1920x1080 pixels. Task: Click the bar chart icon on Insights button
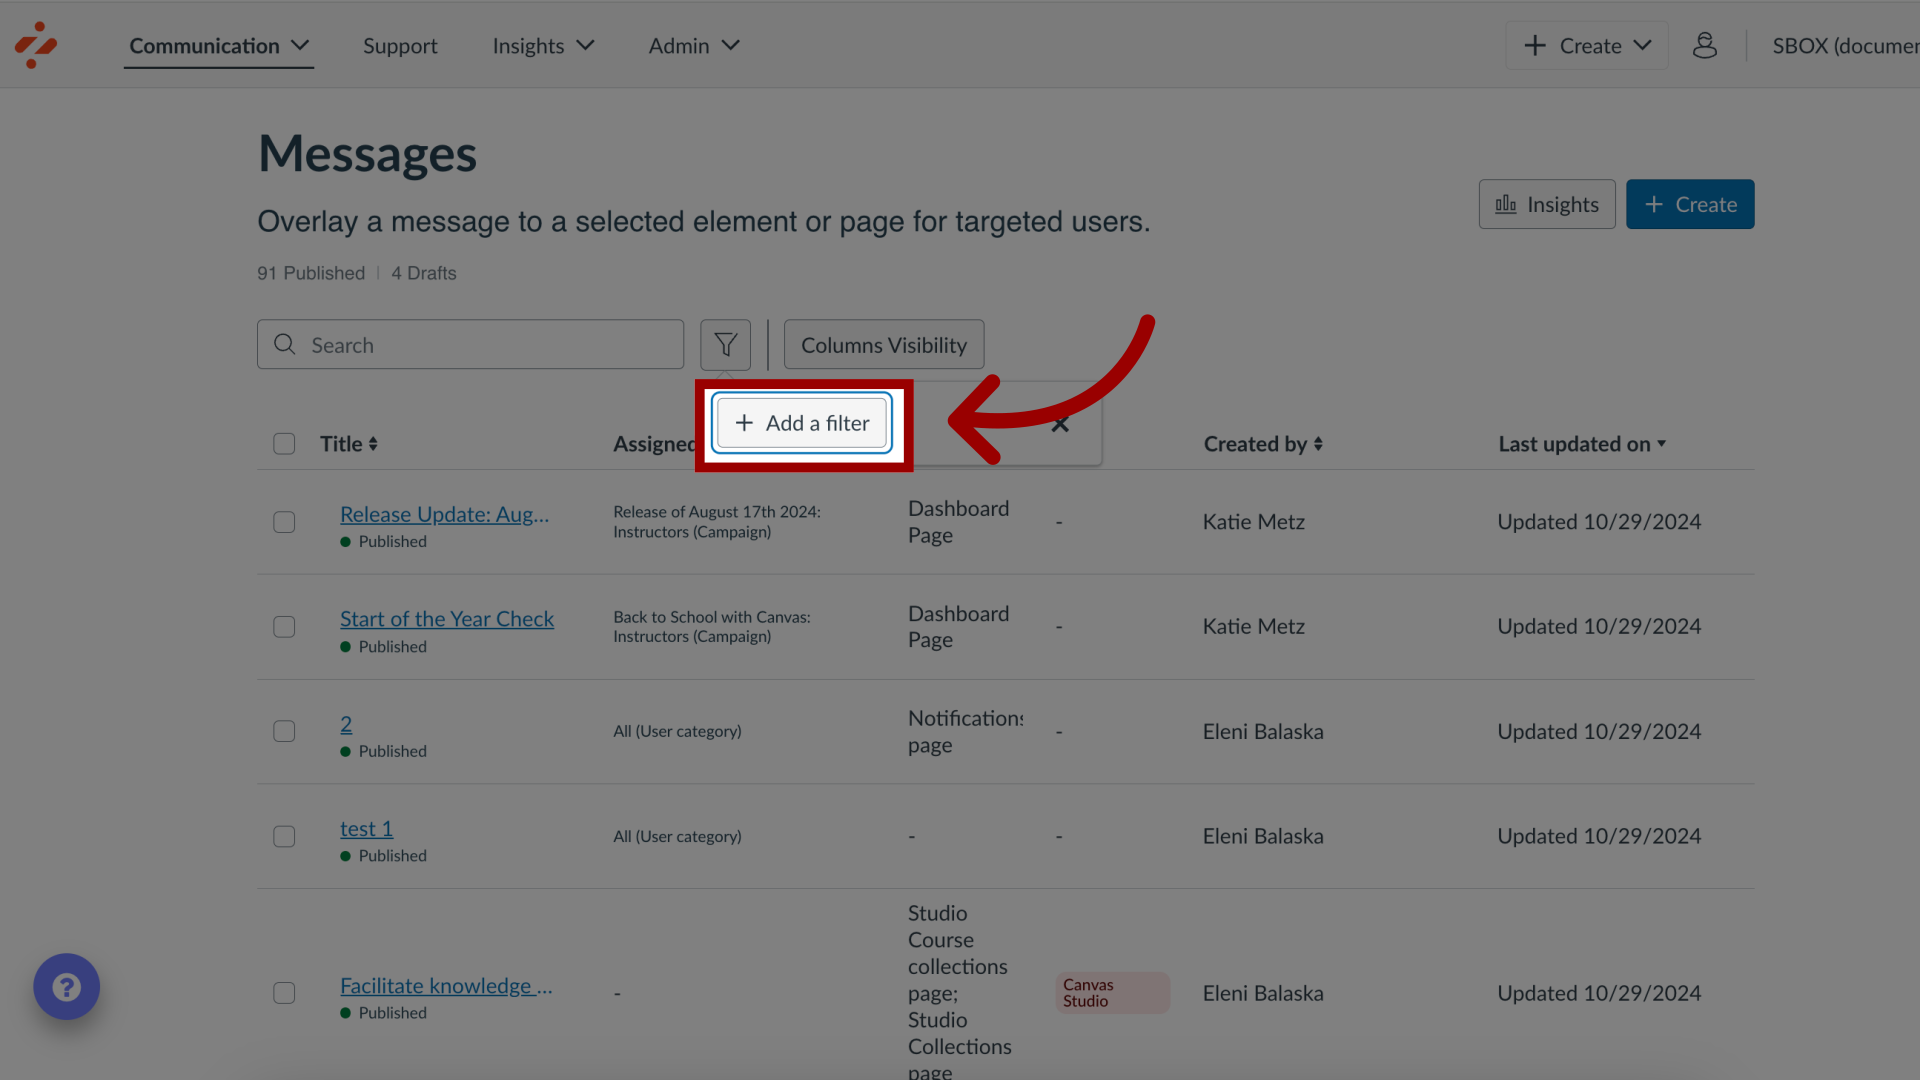click(x=1506, y=204)
